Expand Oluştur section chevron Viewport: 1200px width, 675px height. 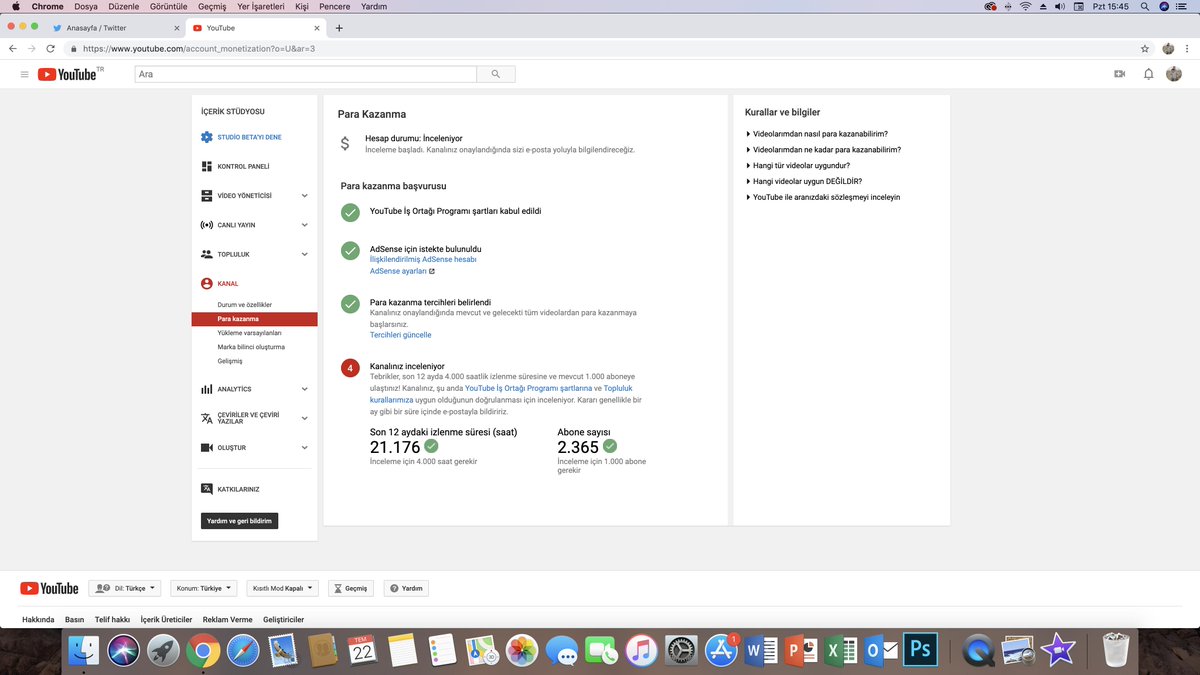pos(304,447)
